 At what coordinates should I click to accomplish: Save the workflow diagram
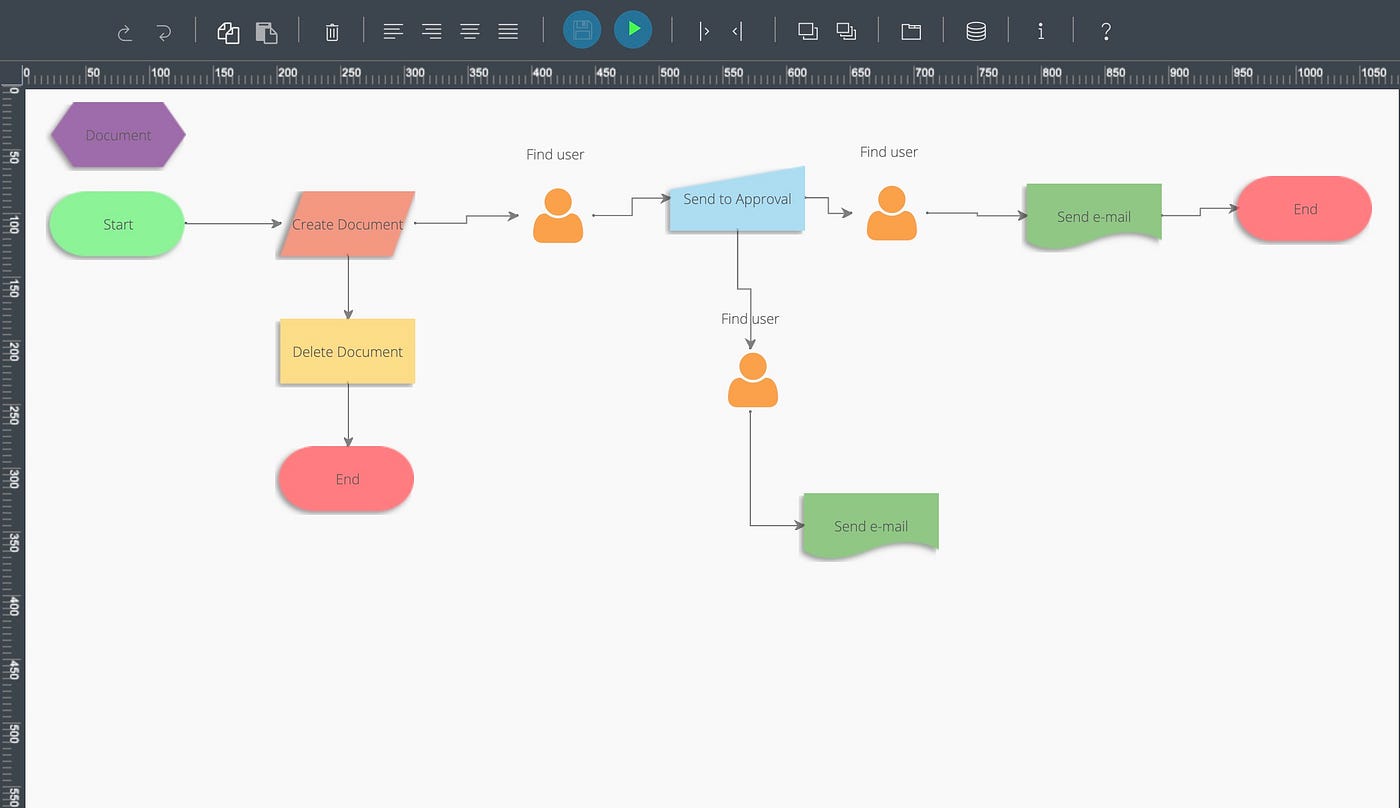581,30
